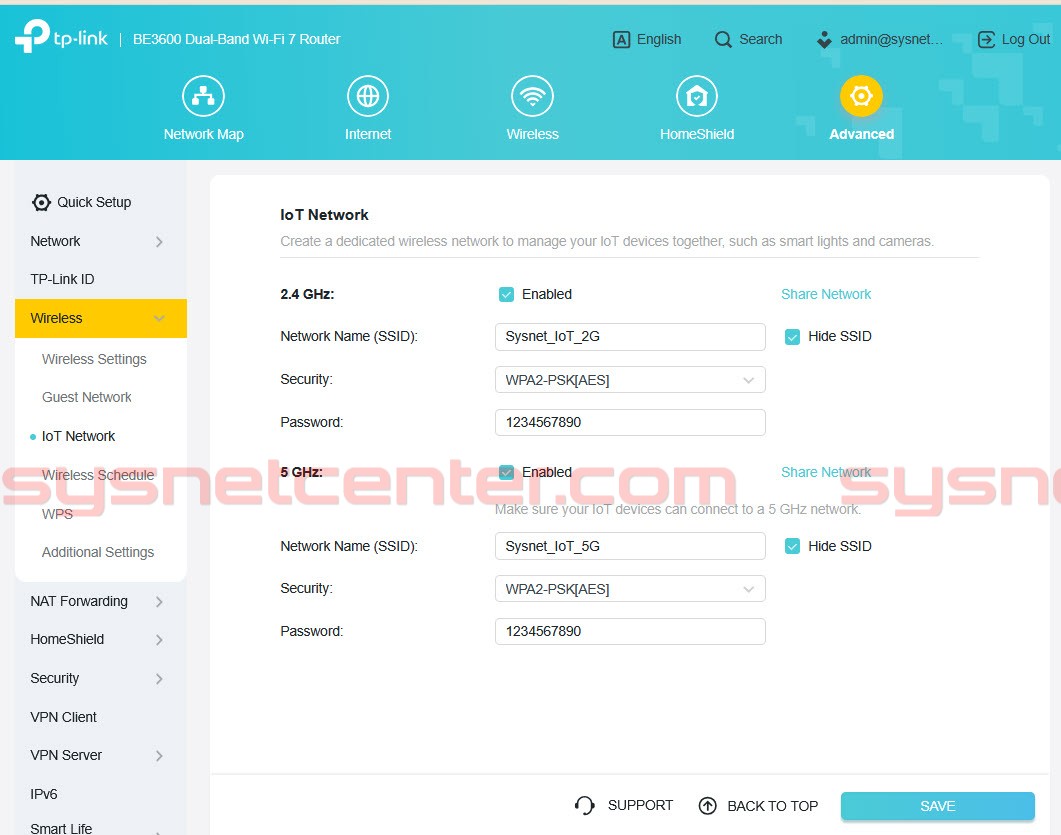Click the 2.4 GHz password field
Screen dimensions: 1061x835
pyautogui.click(x=630, y=422)
